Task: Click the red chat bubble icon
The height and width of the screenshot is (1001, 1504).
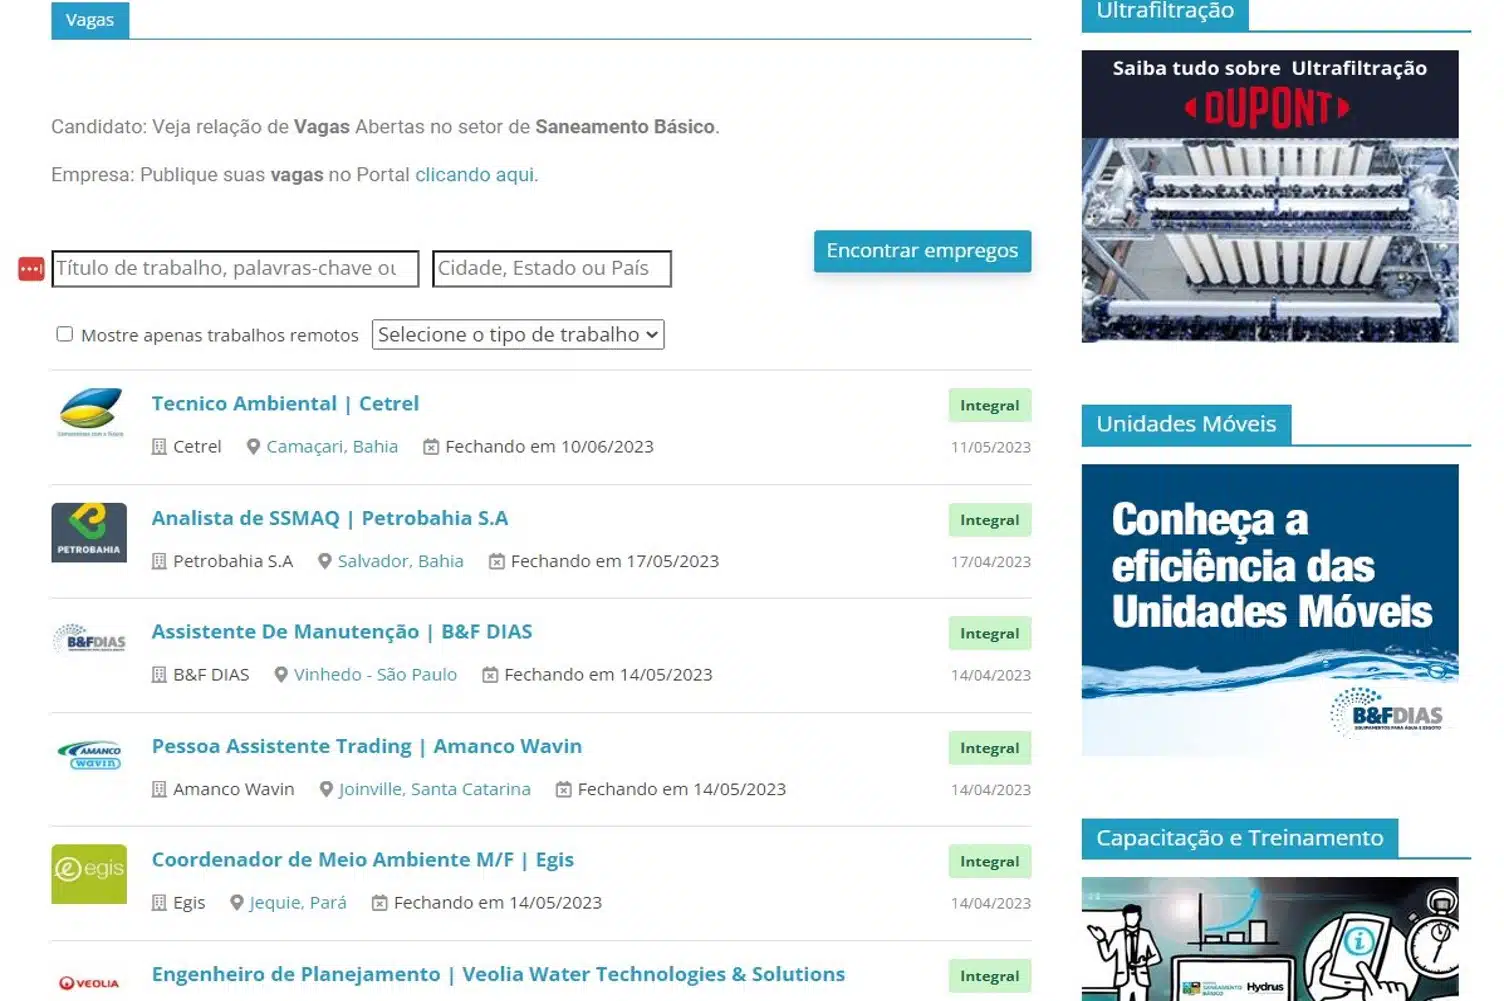Action: pos(31,269)
